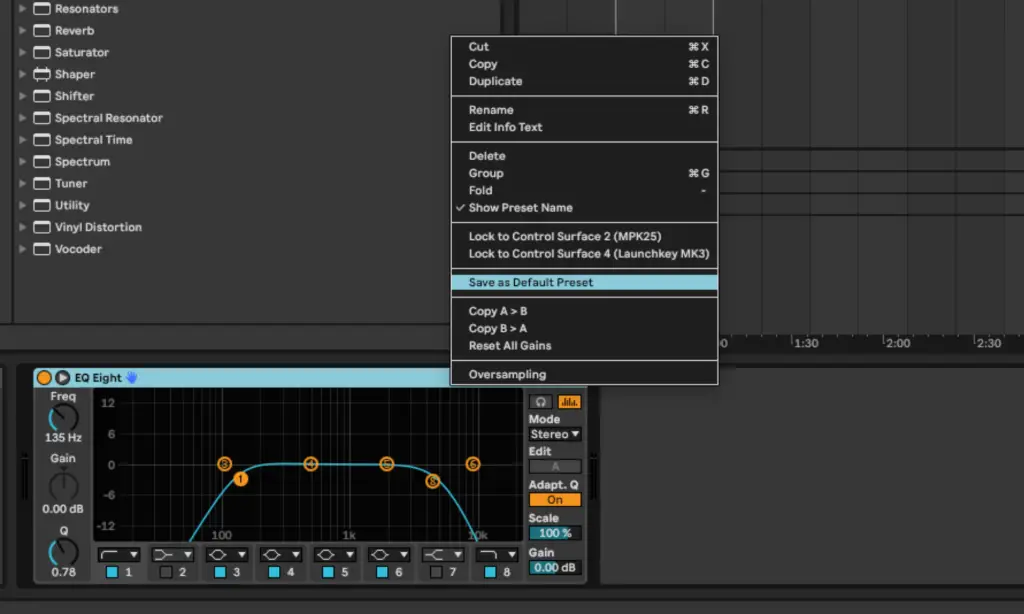Image resolution: width=1024 pixels, height=614 pixels.
Task: Choose Reset All Gains
Action: click(x=584, y=346)
